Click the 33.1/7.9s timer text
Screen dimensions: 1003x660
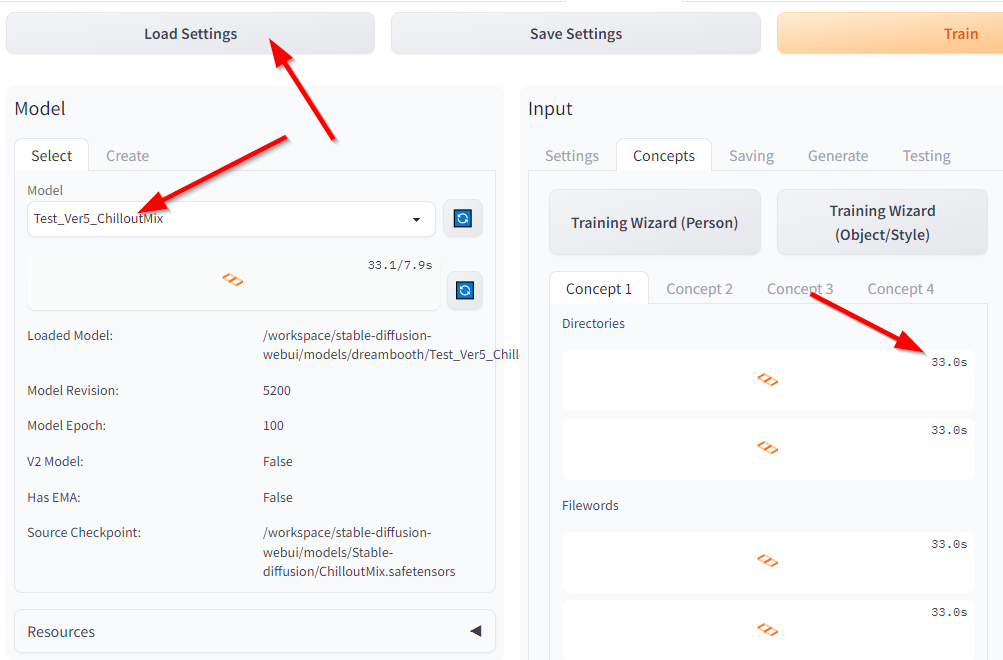tap(400, 265)
